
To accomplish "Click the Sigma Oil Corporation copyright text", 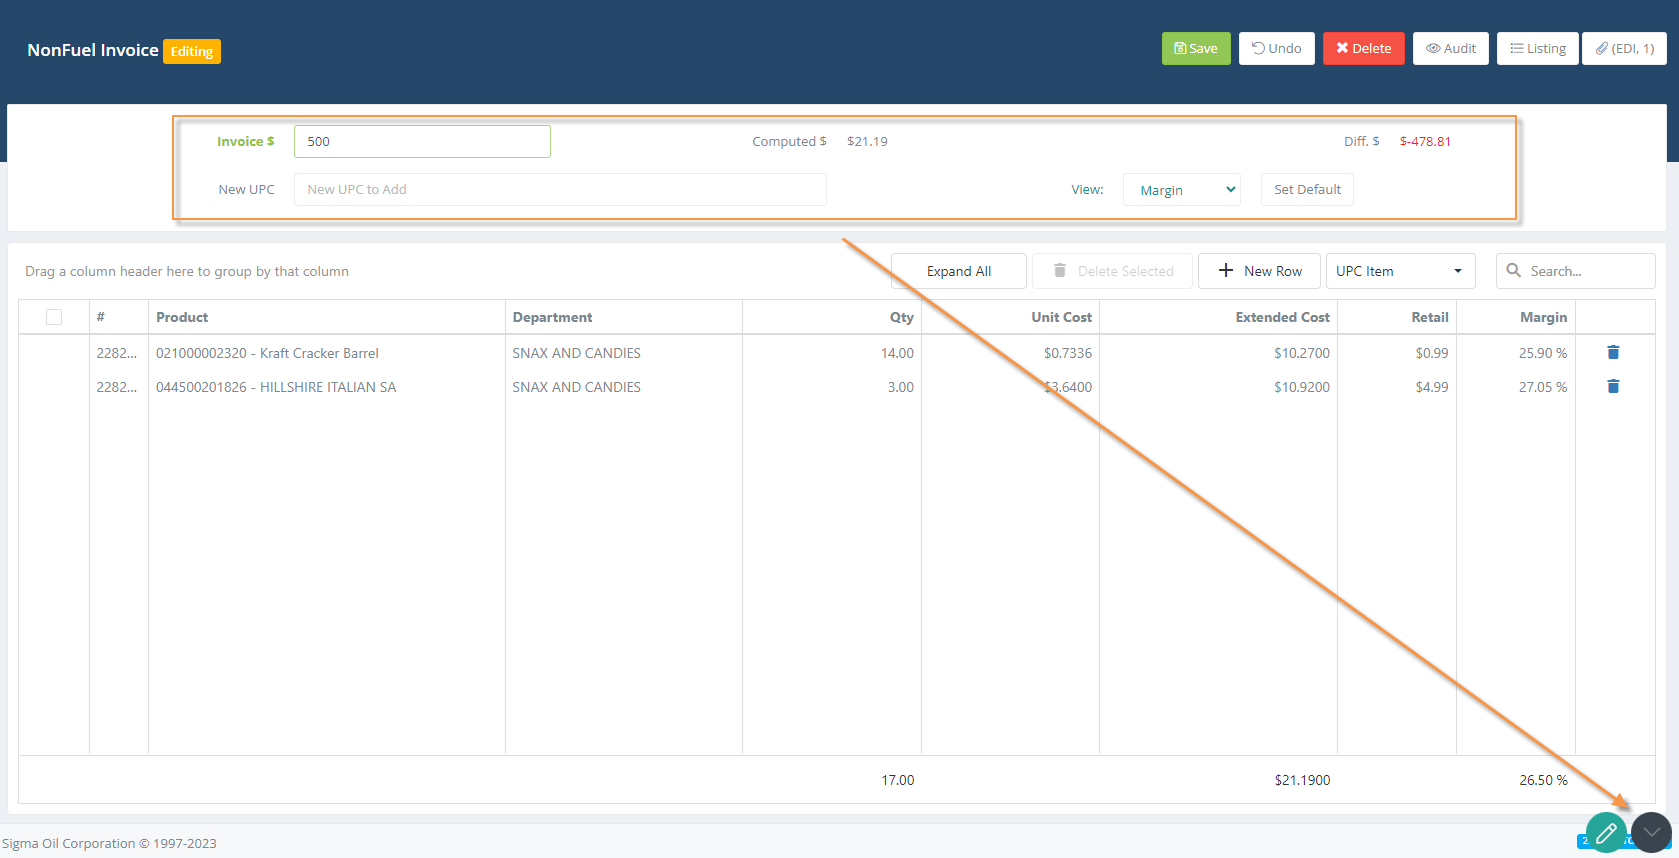I will click(109, 843).
